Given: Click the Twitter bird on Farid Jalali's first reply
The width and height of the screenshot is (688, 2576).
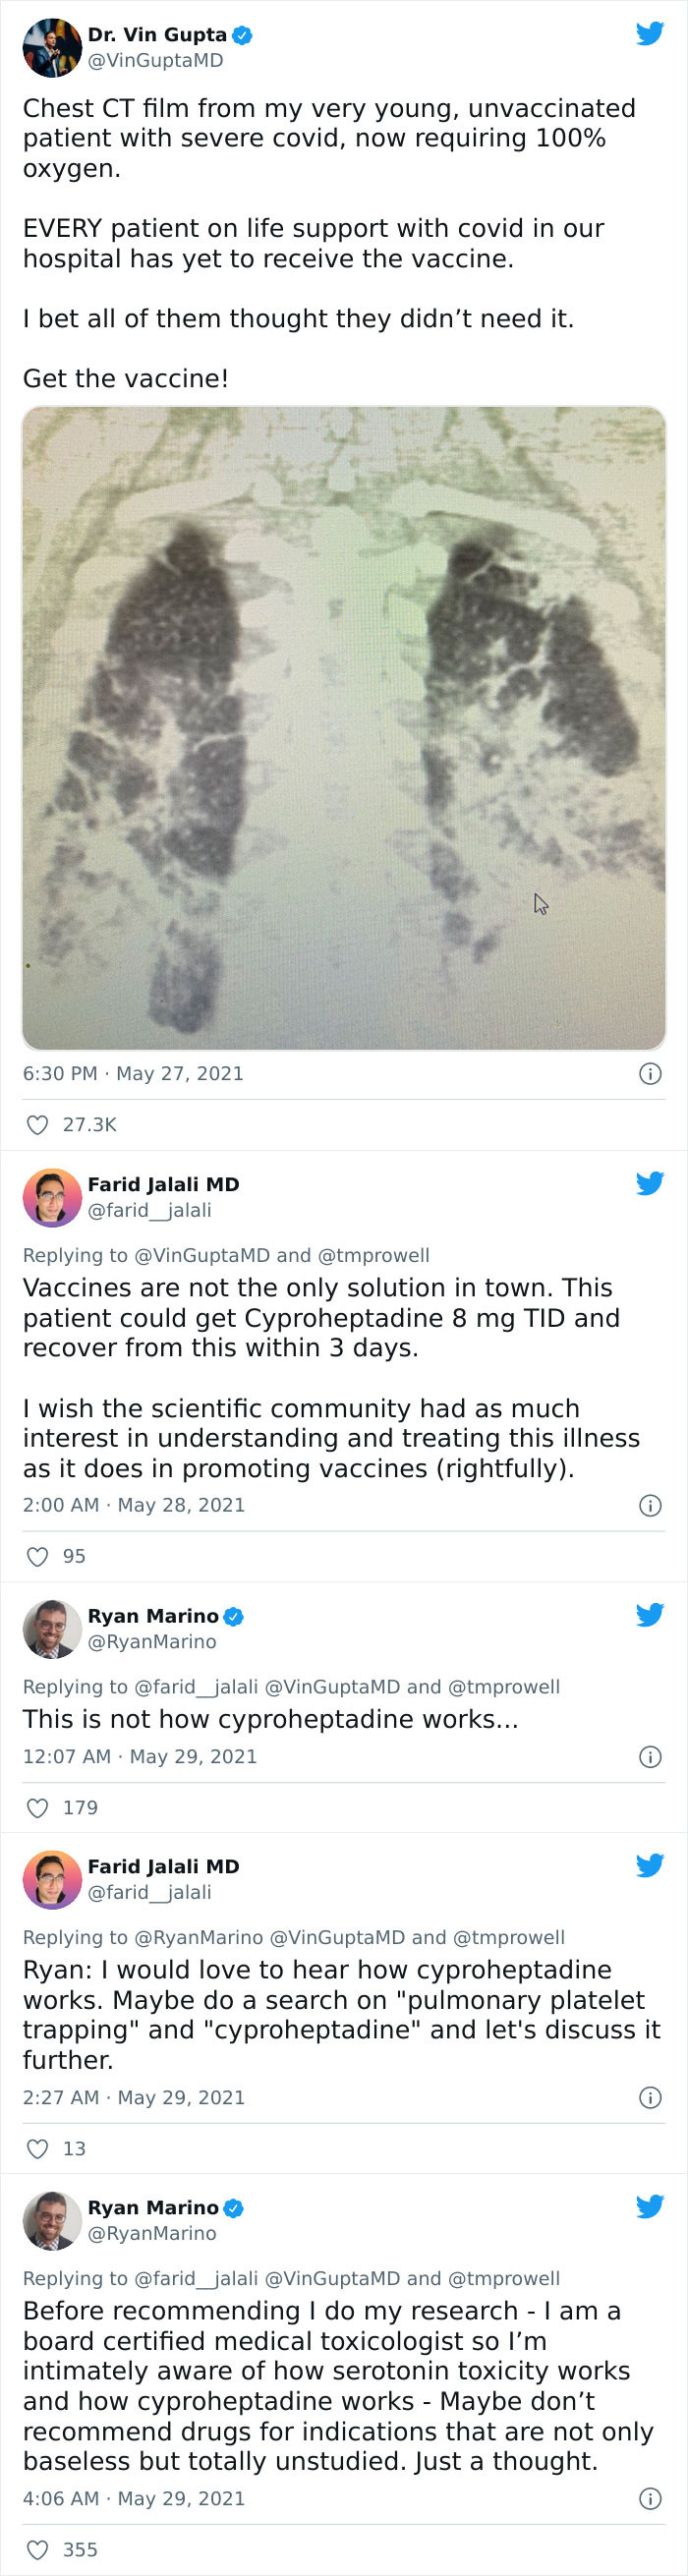Looking at the screenshot, I should pos(651,1183).
